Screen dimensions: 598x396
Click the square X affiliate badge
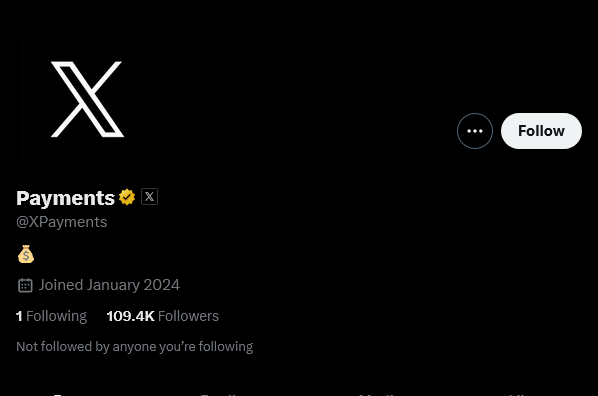pos(150,196)
